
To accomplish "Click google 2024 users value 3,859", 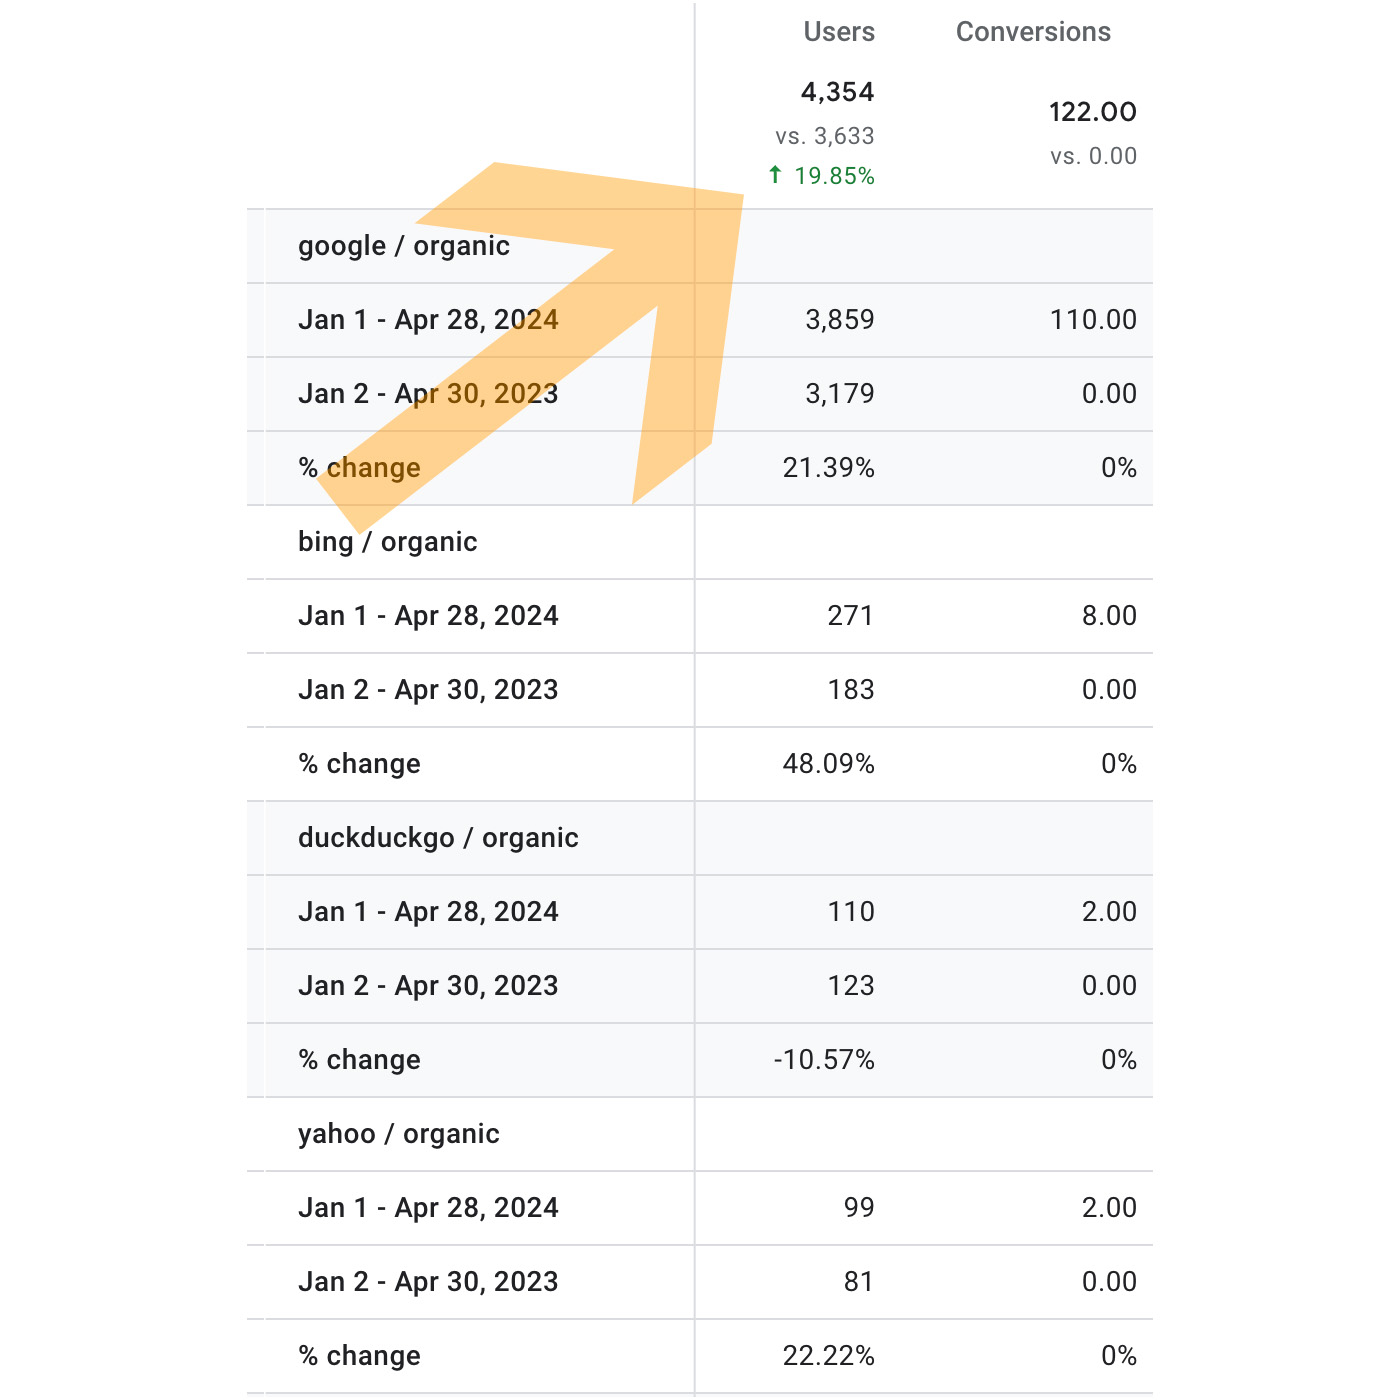I will pyautogui.click(x=839, y=320).
